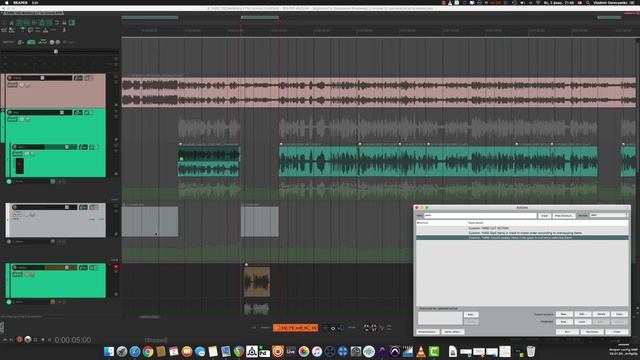Click the Play button in the transport bar
The height and width of the screenshot is (360, 640).
[x=28, y=340]
